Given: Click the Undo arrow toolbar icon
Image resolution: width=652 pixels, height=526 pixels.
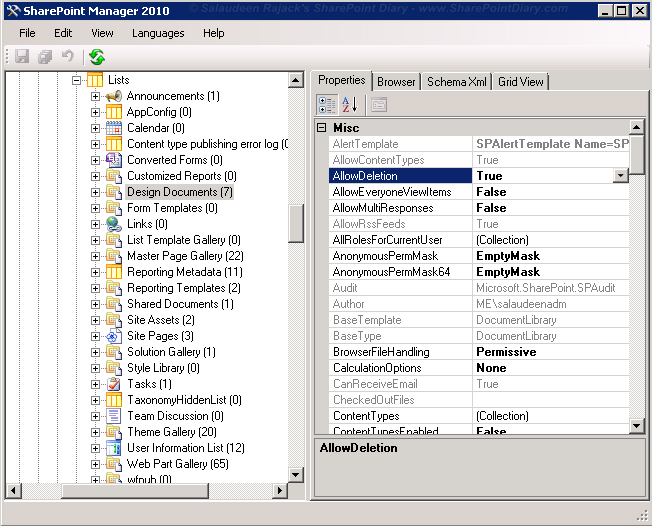Looking at the screenshot, I should pyautogui.click(x=67, y=56).
